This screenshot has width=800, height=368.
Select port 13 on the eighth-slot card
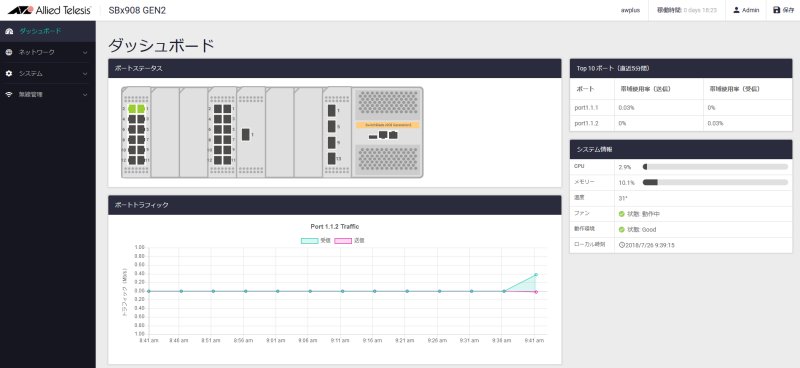[x=332, y=158]
